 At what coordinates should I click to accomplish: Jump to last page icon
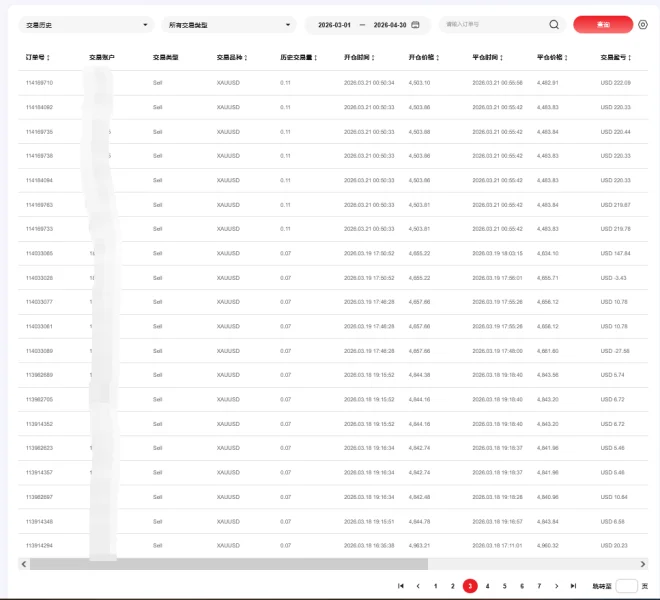(573, 586)
